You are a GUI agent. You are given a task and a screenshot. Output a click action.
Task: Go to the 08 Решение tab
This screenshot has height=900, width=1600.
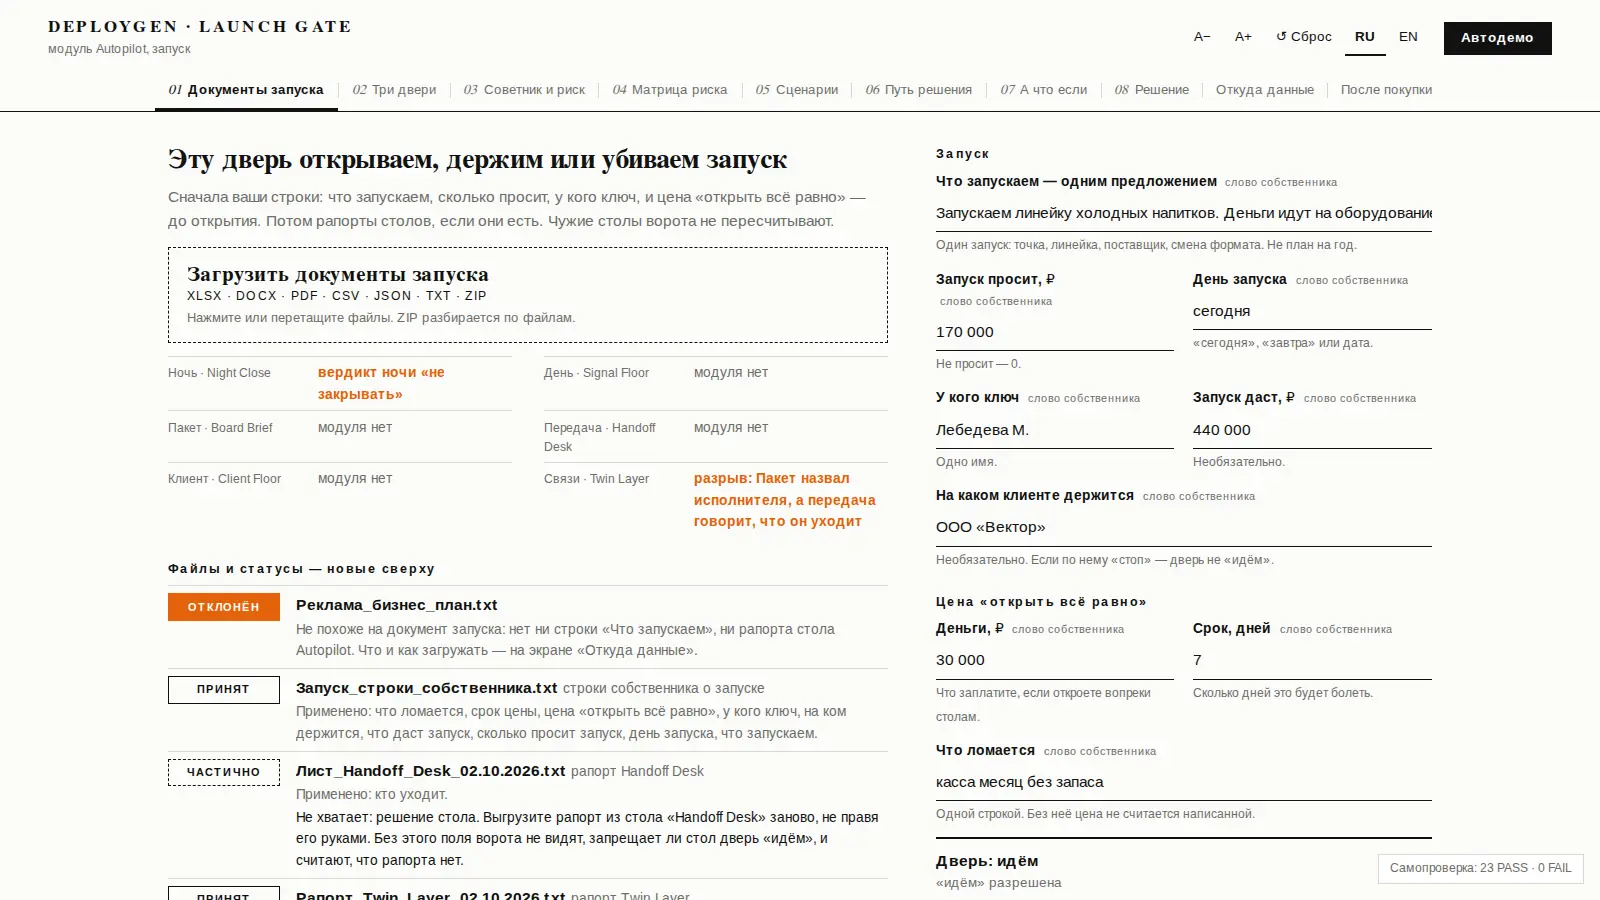coord(1152,90)
